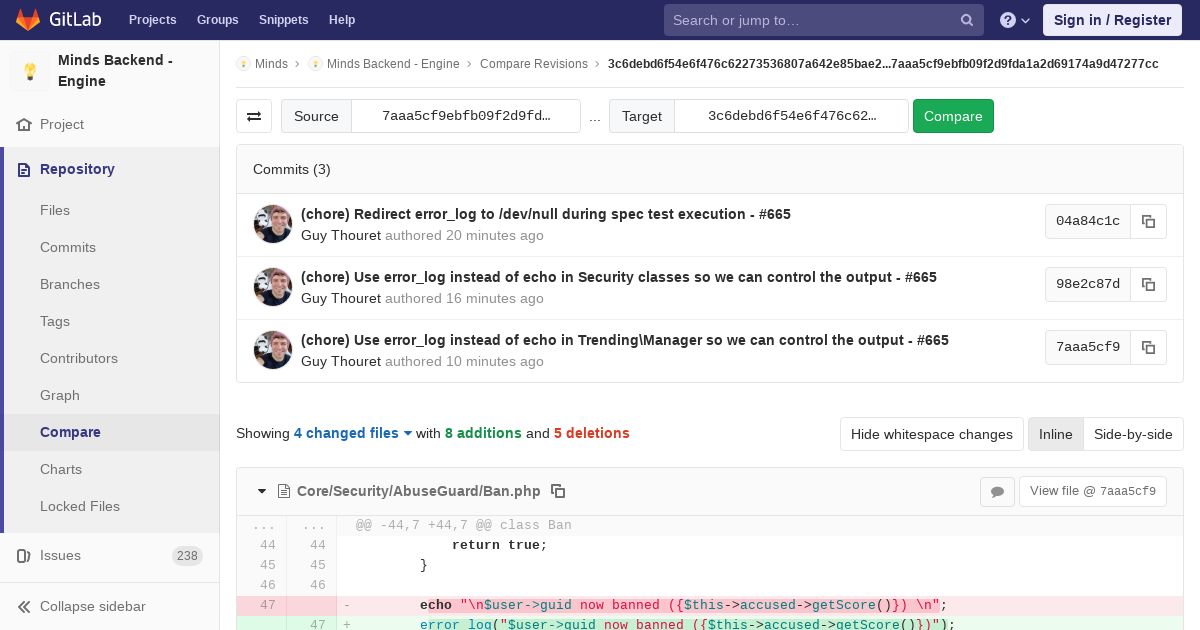Open Commits in the repository sidebar
This screenshot has height=630, width=1200.
[x=68, y=247]
